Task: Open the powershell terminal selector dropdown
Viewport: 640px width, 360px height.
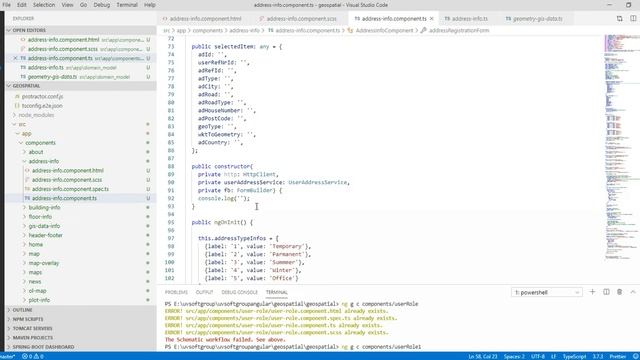Action: (x=547, y=293)
